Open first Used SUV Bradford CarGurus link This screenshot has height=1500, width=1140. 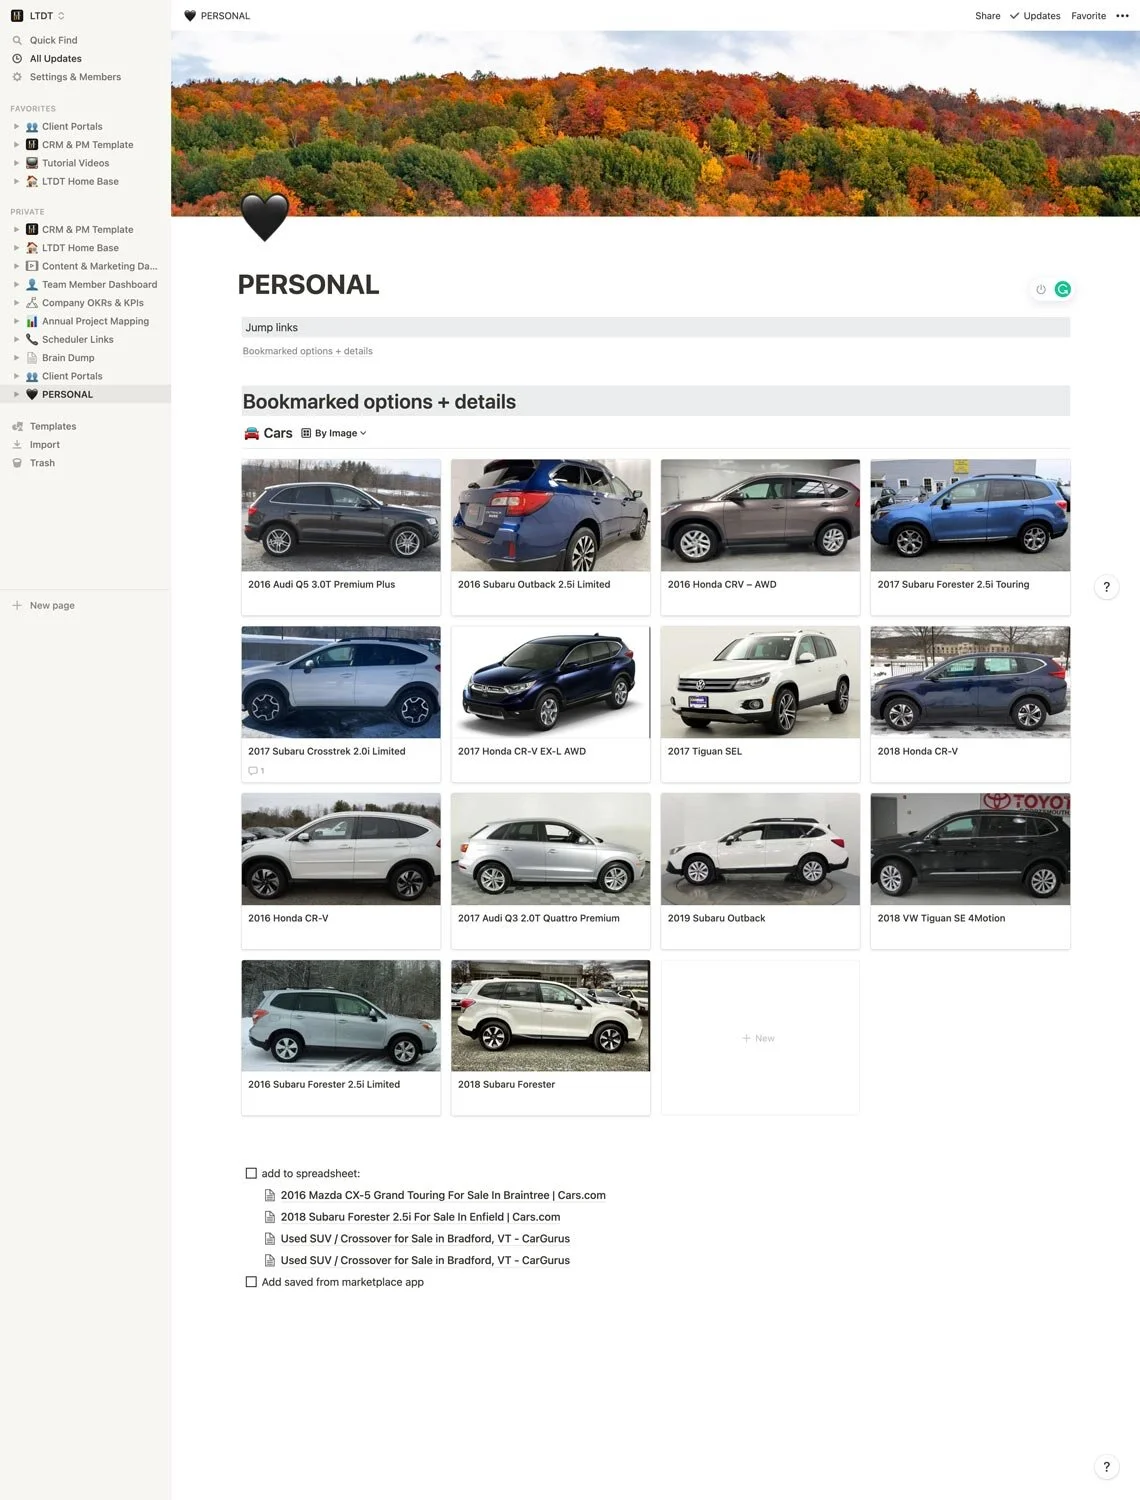tap(425, 1238)
